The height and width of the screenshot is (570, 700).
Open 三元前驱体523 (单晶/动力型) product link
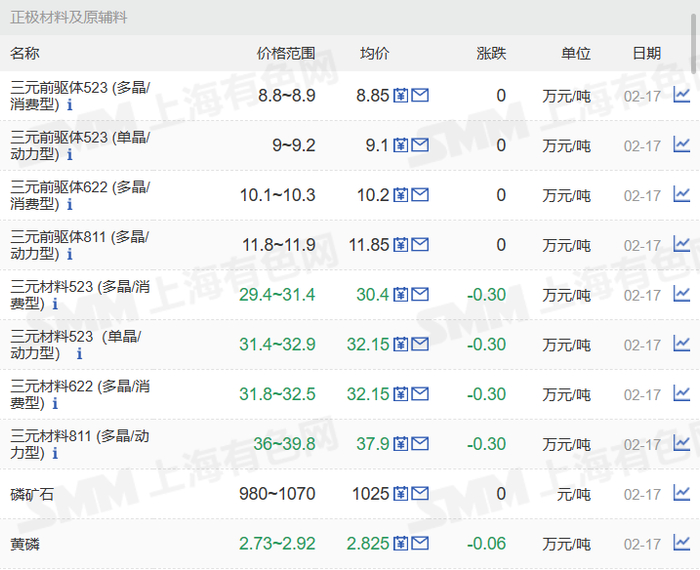tap(80, 146)
